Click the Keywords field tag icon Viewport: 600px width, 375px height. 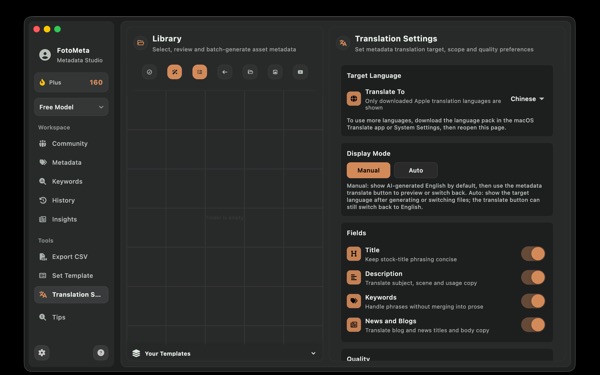[354, 301]
